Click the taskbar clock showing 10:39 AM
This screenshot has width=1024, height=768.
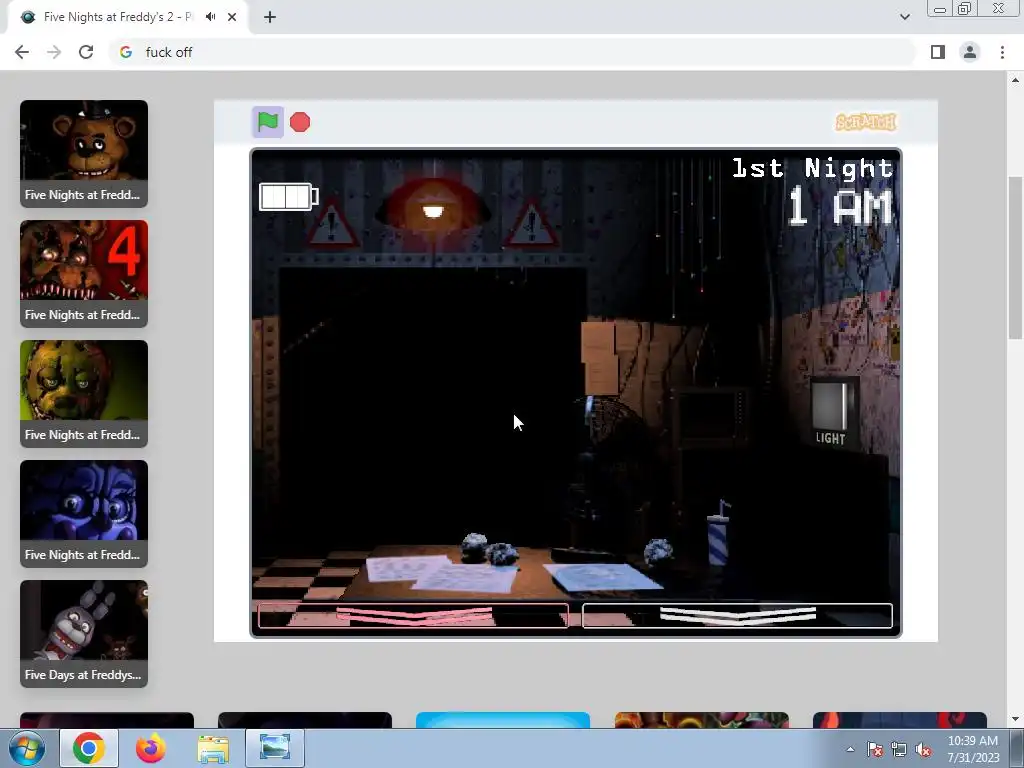click(x=973, y=749)
